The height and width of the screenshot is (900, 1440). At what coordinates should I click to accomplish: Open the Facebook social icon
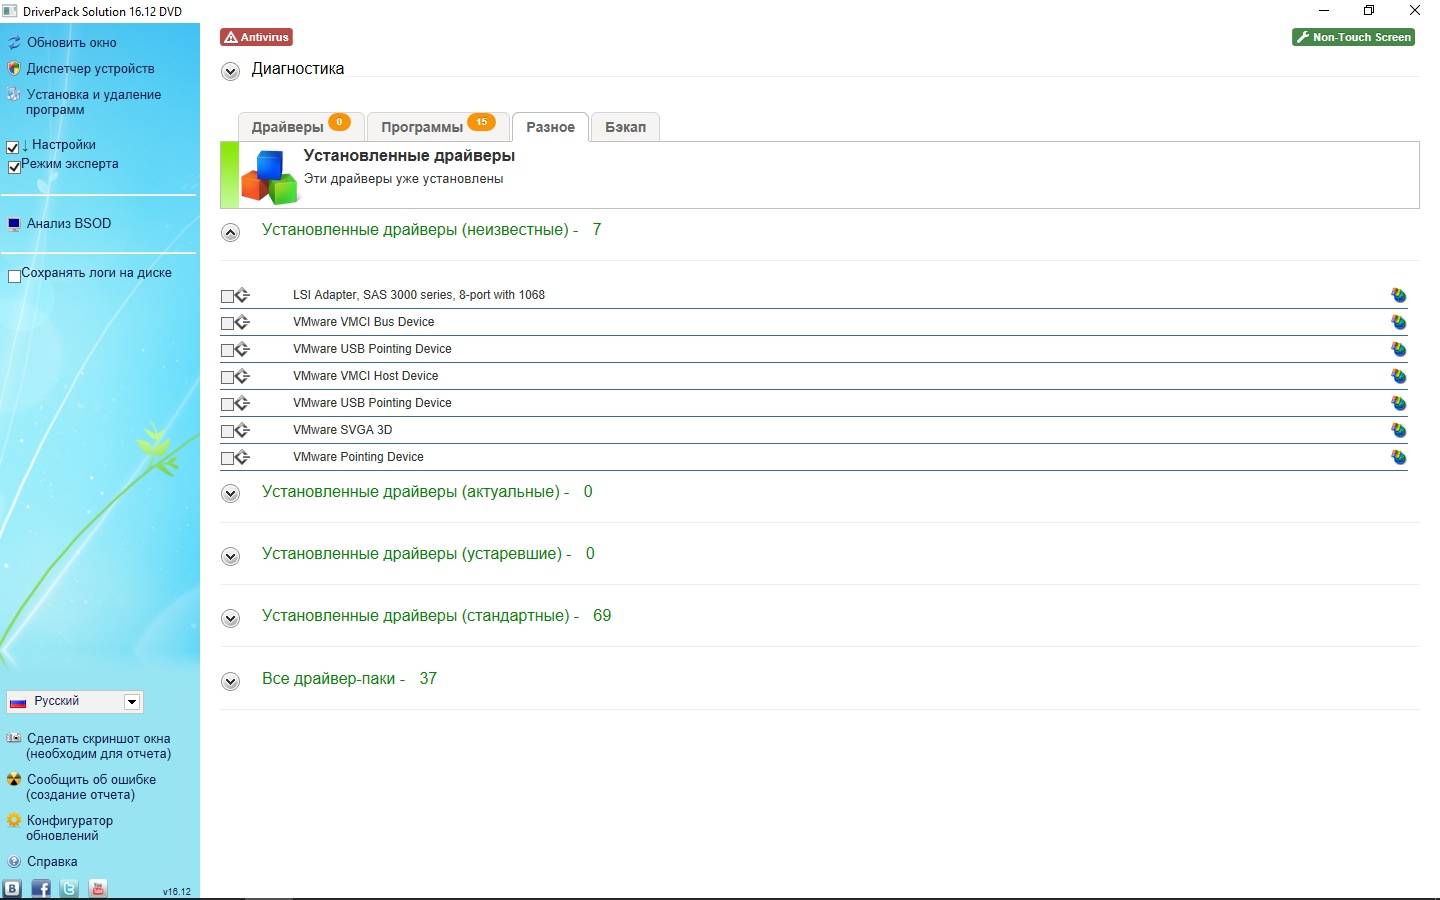pos(41,888)
